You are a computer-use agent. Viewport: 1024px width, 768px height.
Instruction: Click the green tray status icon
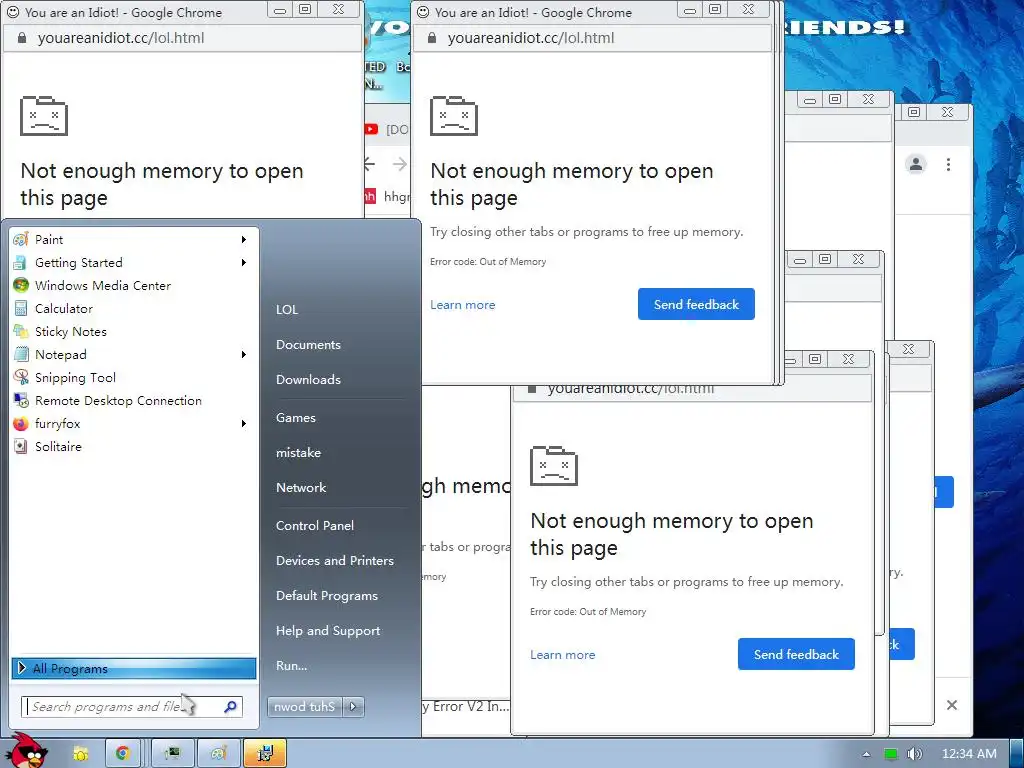(890, 754)
